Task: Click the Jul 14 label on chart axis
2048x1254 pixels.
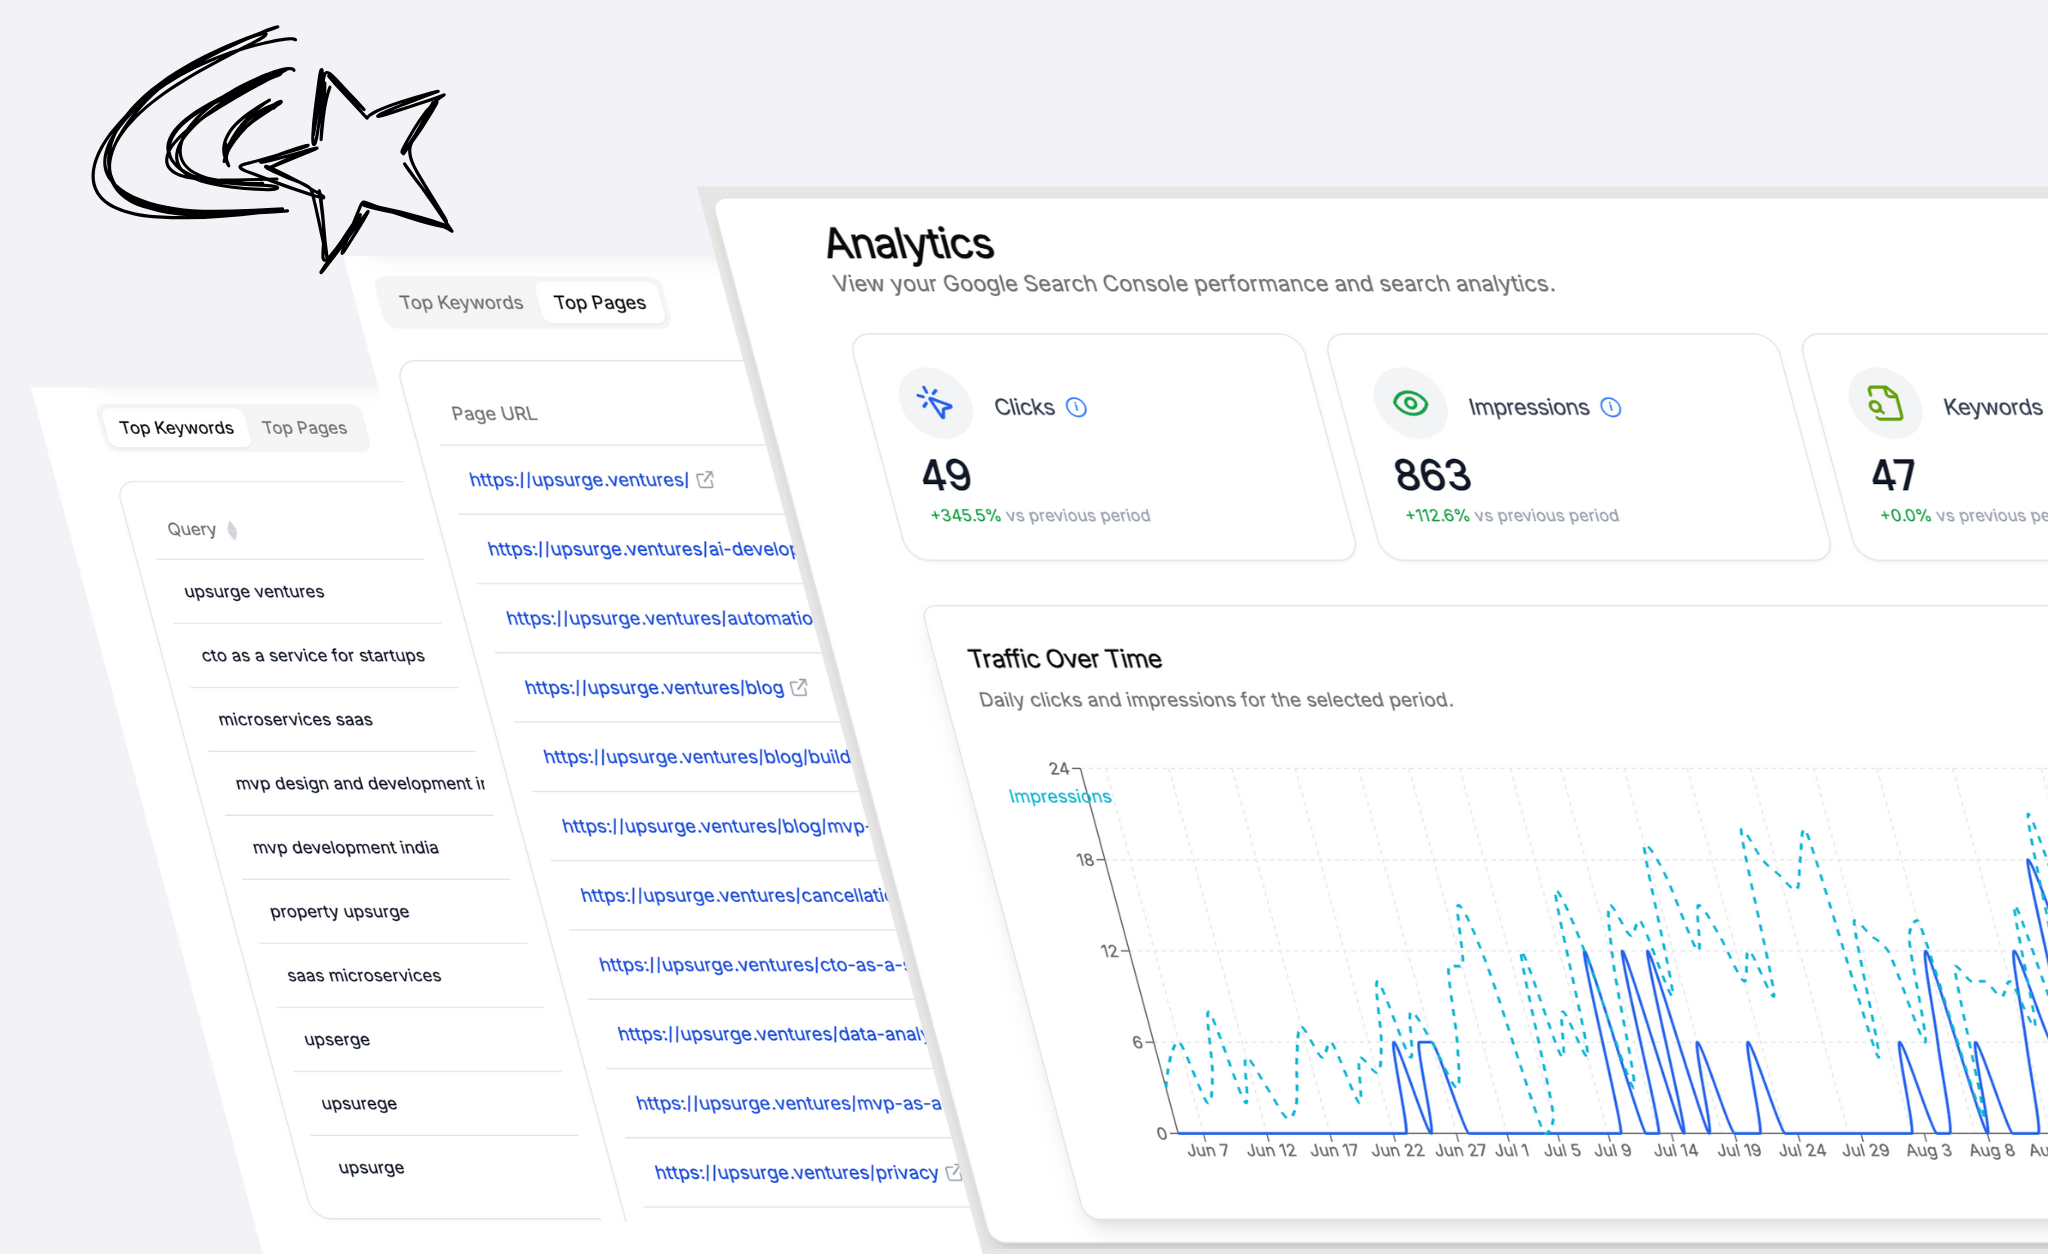Action: tap(1676, 1150)
